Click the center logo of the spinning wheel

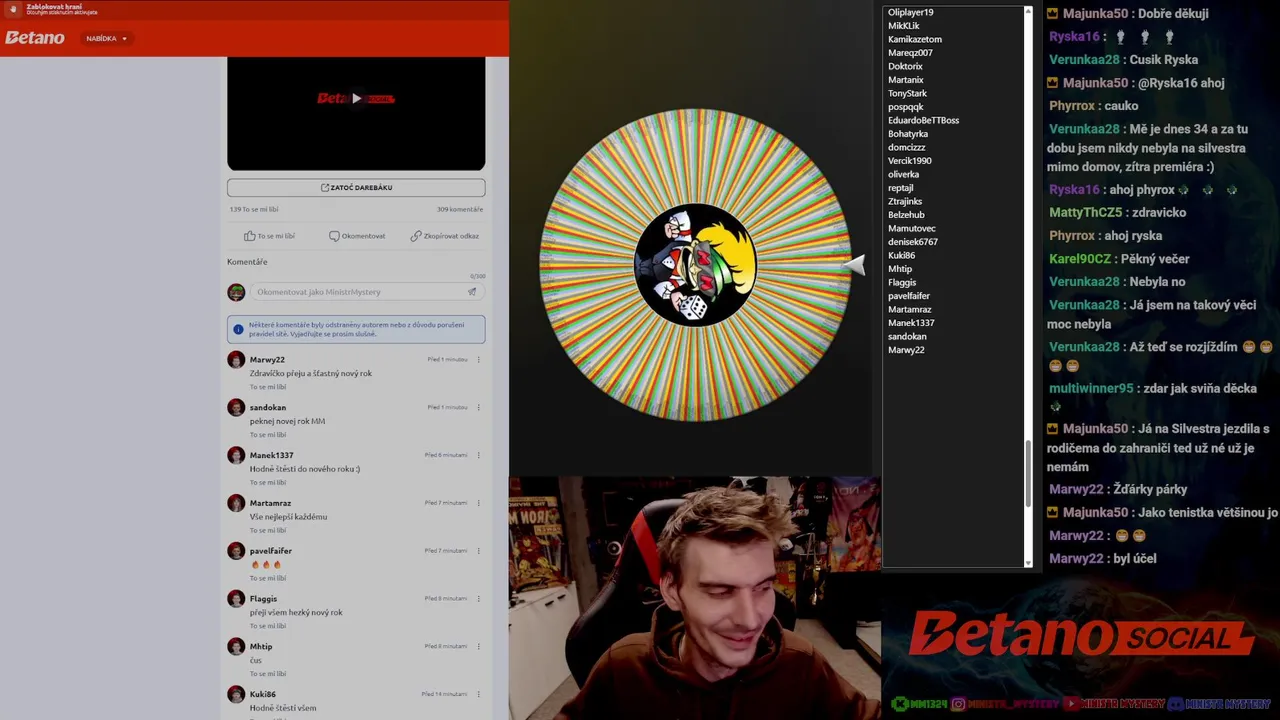695,264
